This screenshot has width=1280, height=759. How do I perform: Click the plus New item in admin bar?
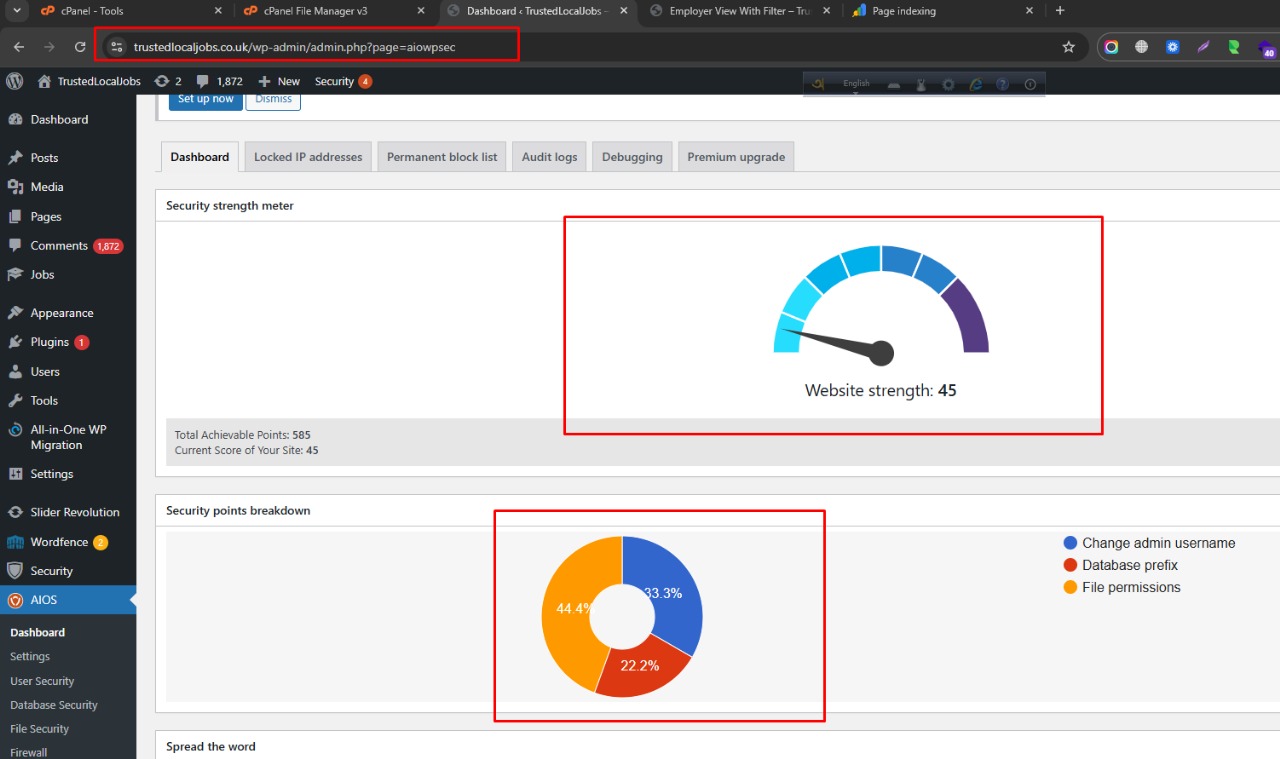coord(279,81)
